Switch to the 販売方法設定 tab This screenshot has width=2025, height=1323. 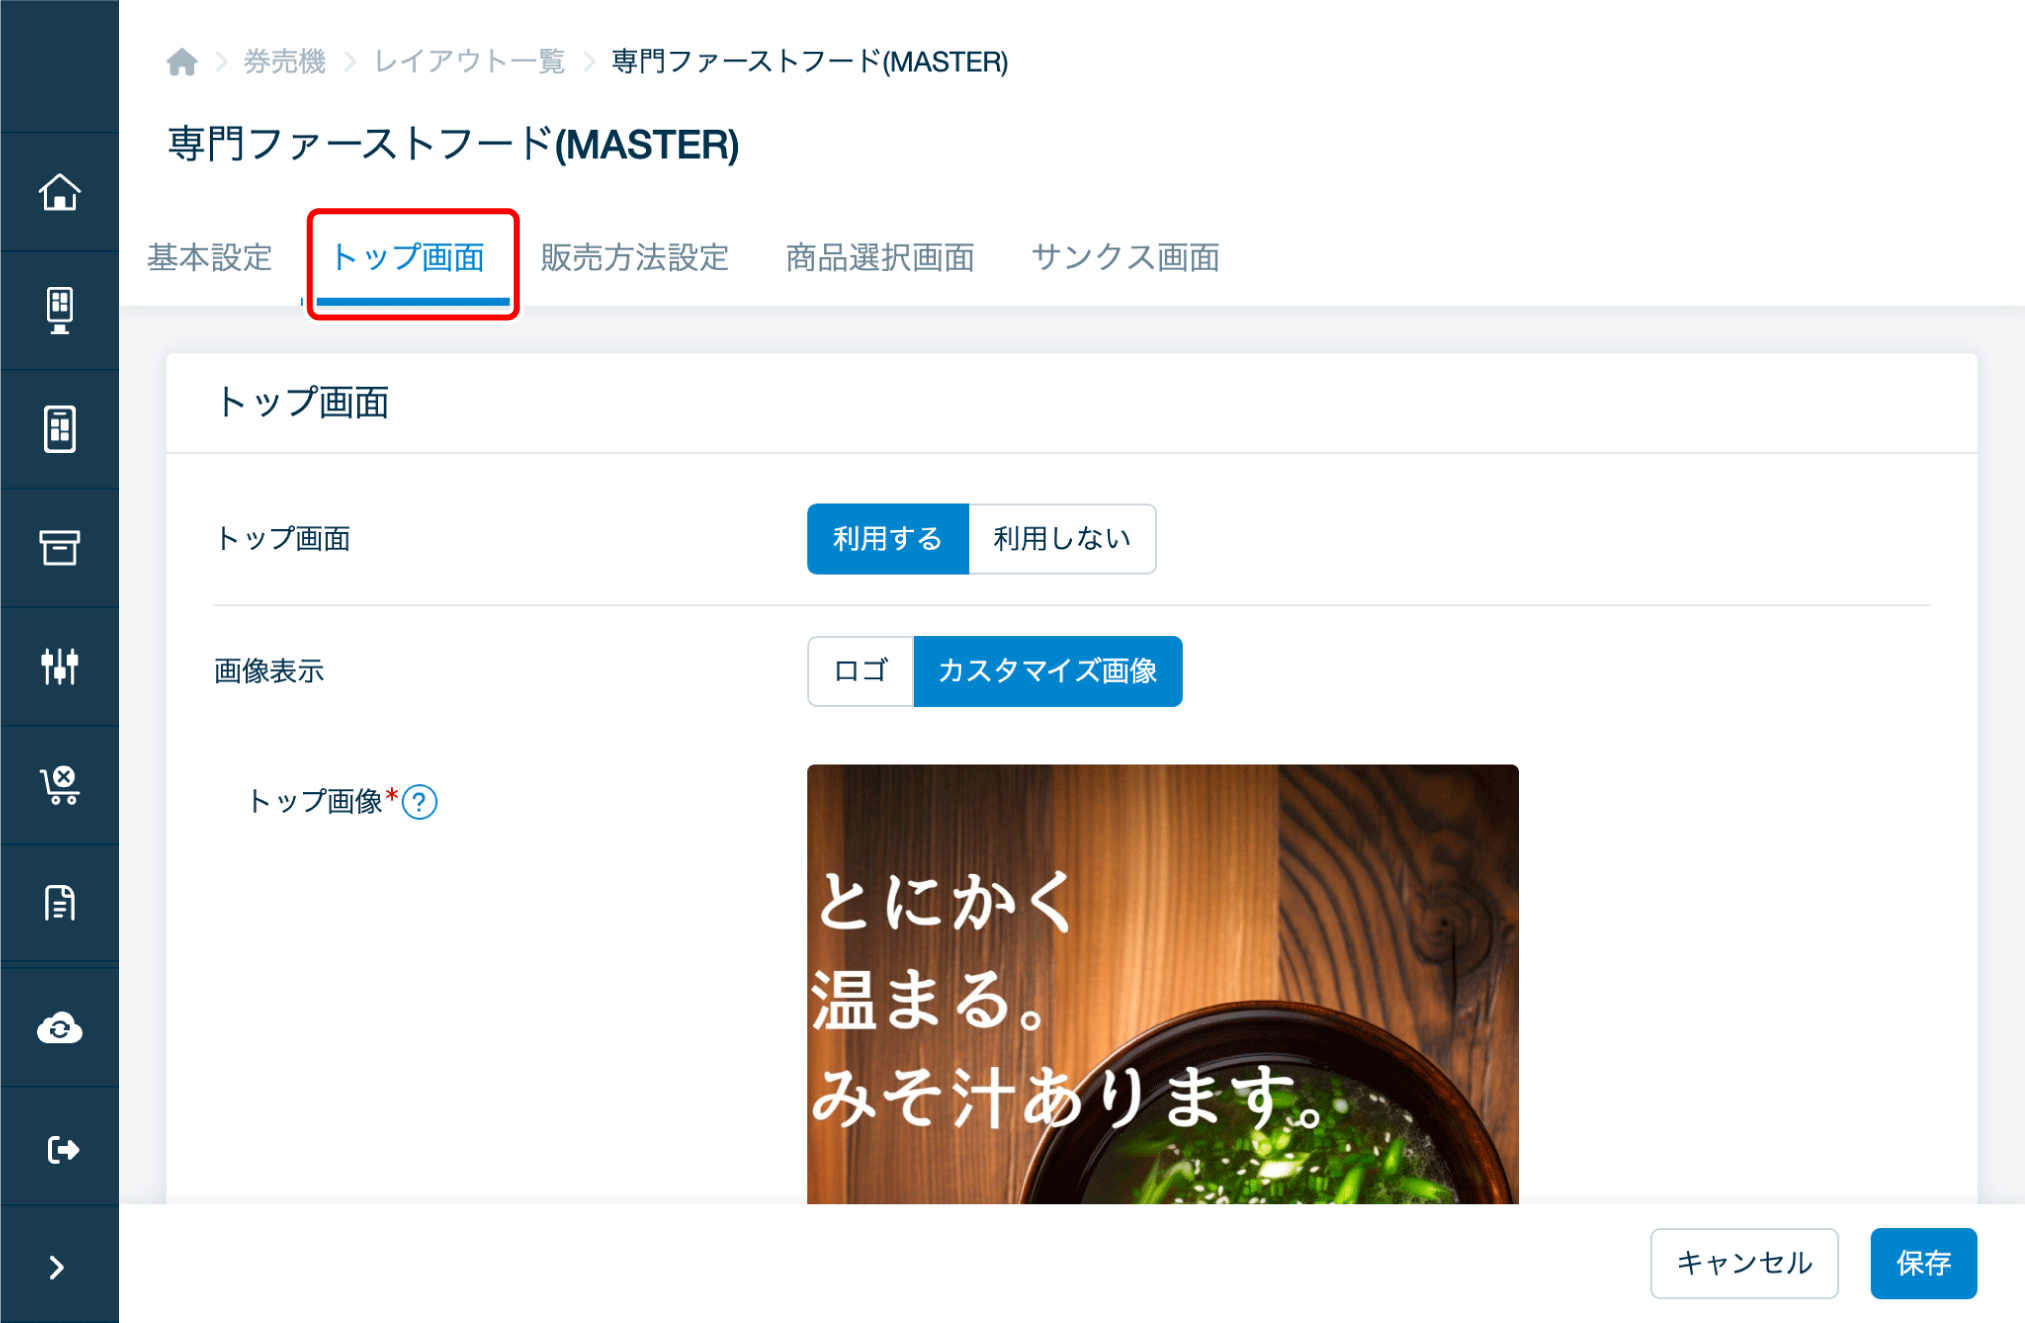pyautogui.click(x=634, y=258)
